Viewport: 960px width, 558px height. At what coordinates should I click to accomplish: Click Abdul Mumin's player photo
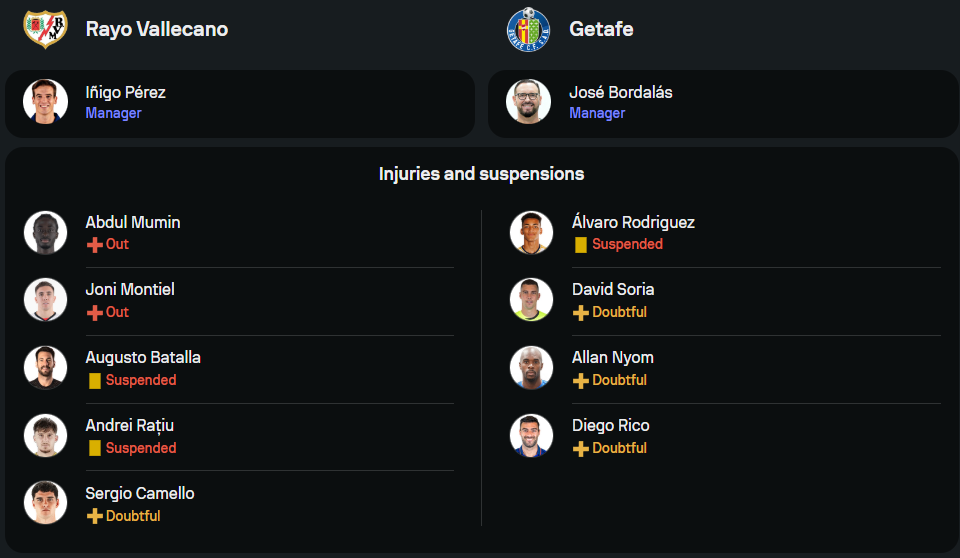pos(45,232)
